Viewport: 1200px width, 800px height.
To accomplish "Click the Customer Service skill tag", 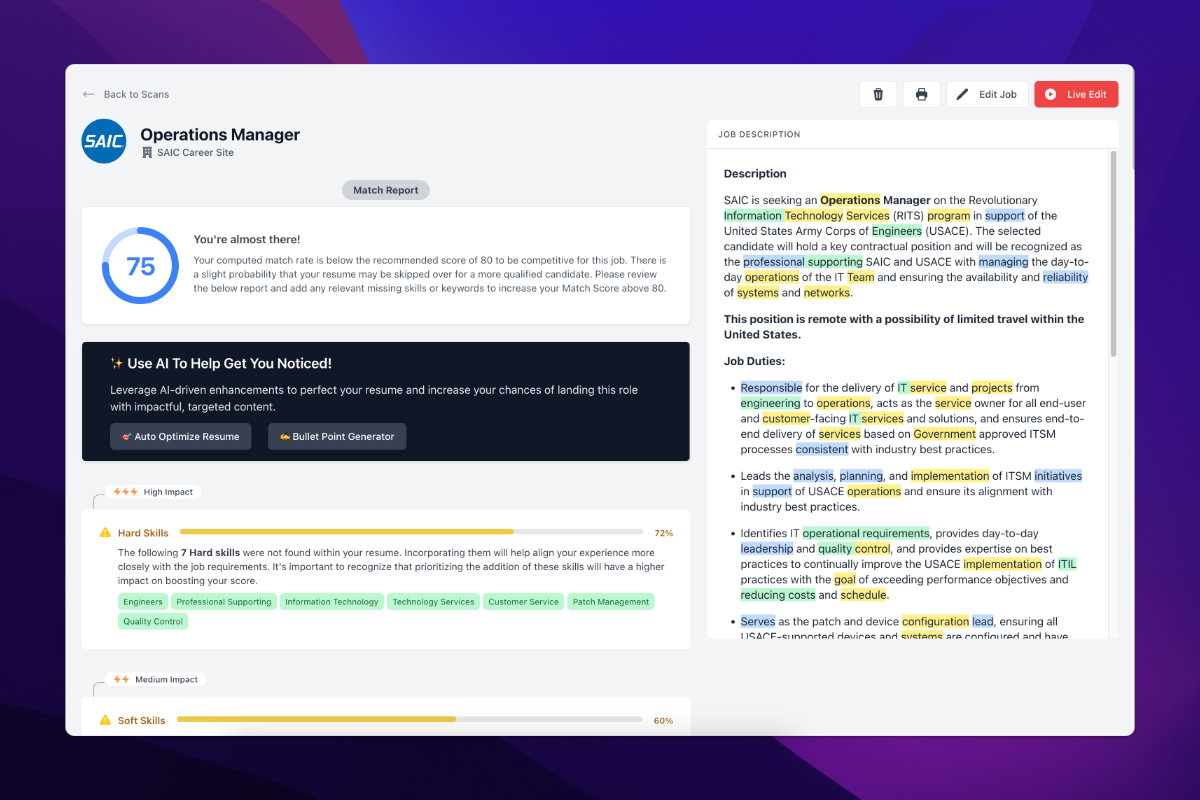I will [523, 602].
